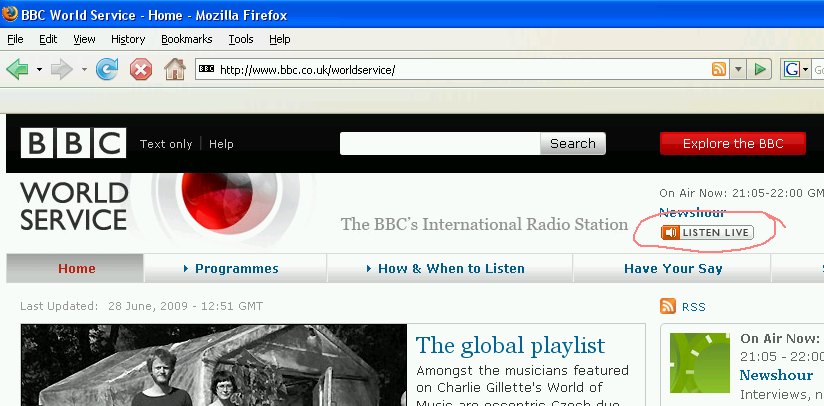Open the Back history dropdown arrow

point(39,69)
